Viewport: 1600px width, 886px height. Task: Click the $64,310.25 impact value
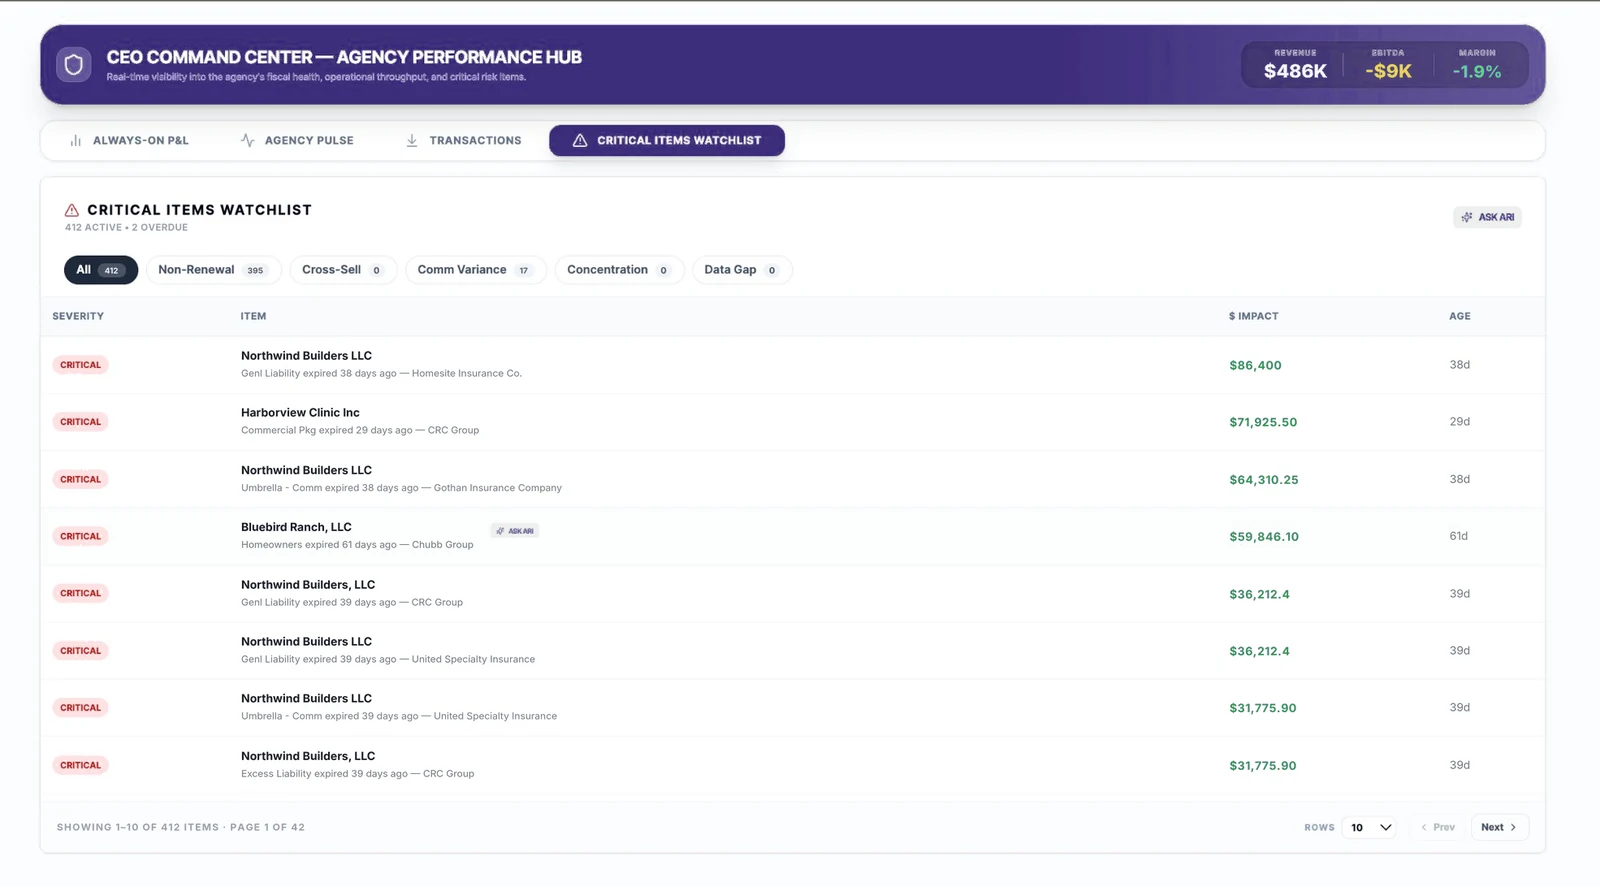point(1264,480)
